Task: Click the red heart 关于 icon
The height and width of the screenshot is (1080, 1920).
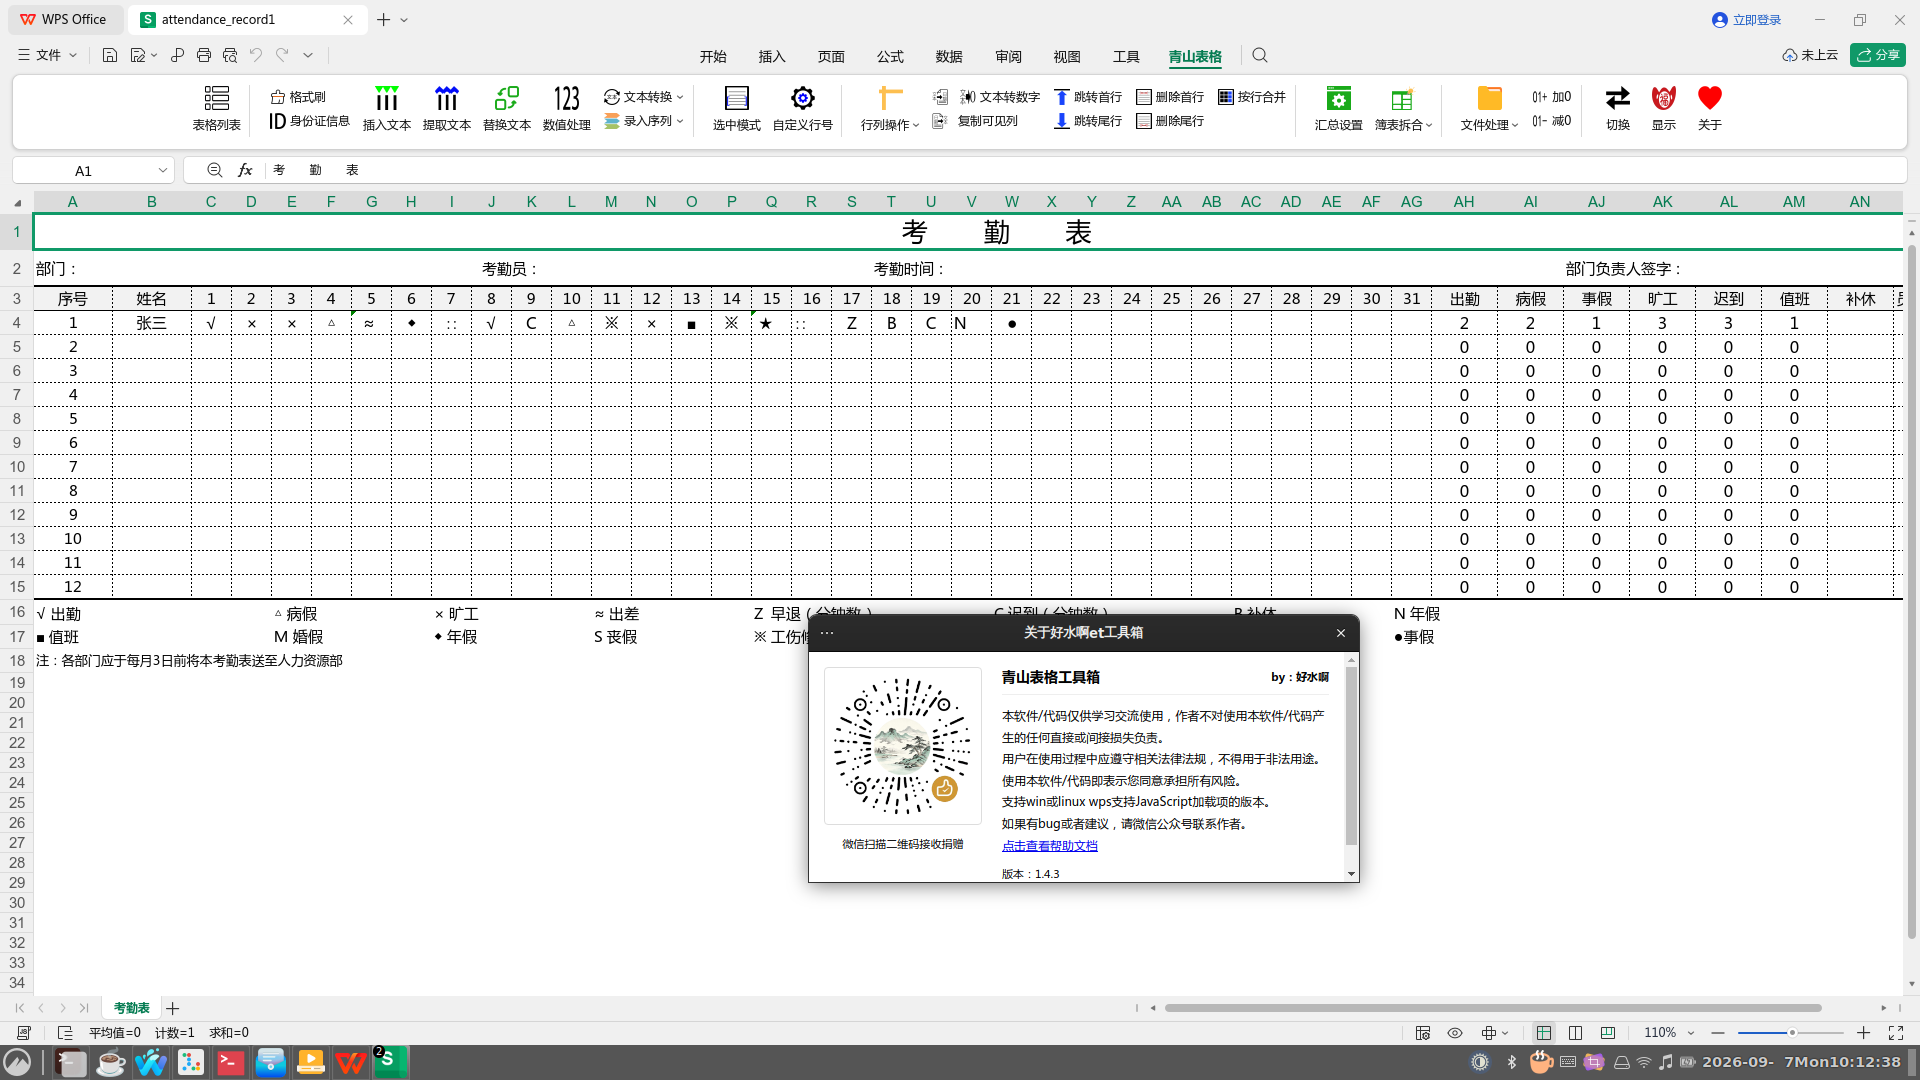Action: tap(1709, 98)
